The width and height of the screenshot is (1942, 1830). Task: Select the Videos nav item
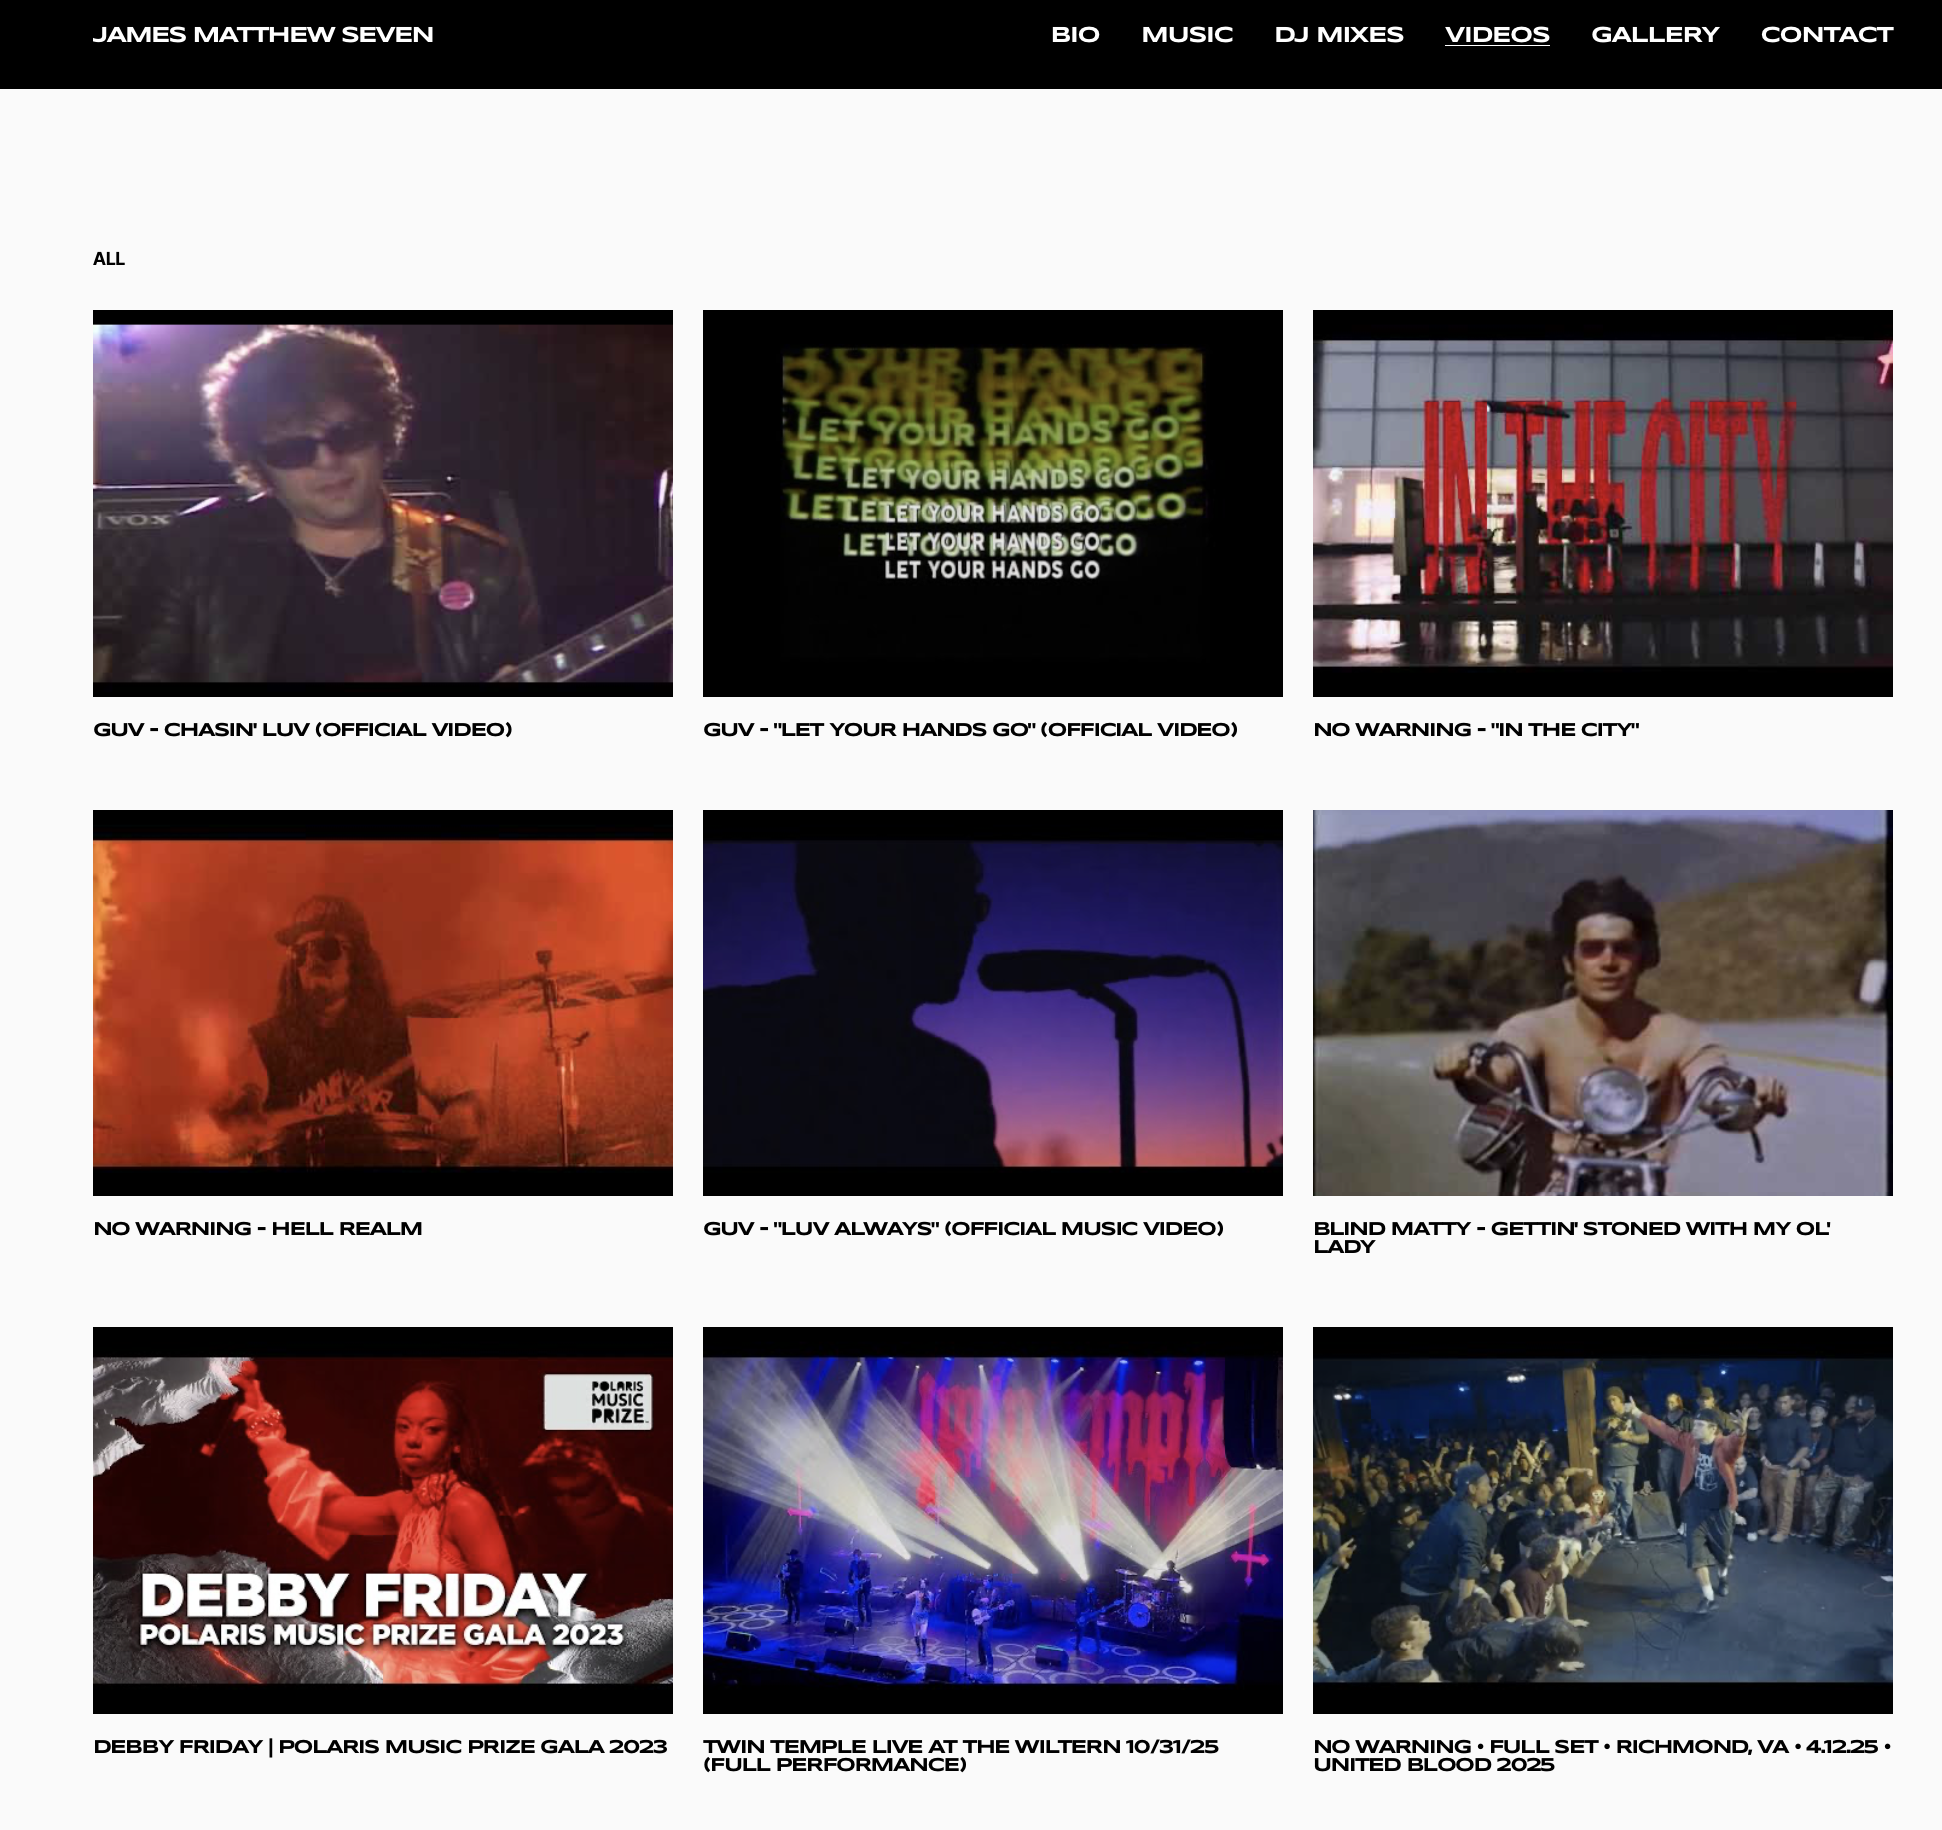(x=1496, y=35)
